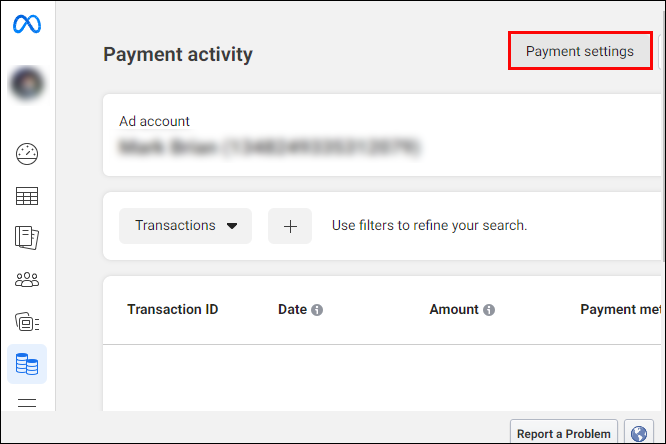Expand All tools hamburger menu
This screenshot has width=666, height=444.
27,402
